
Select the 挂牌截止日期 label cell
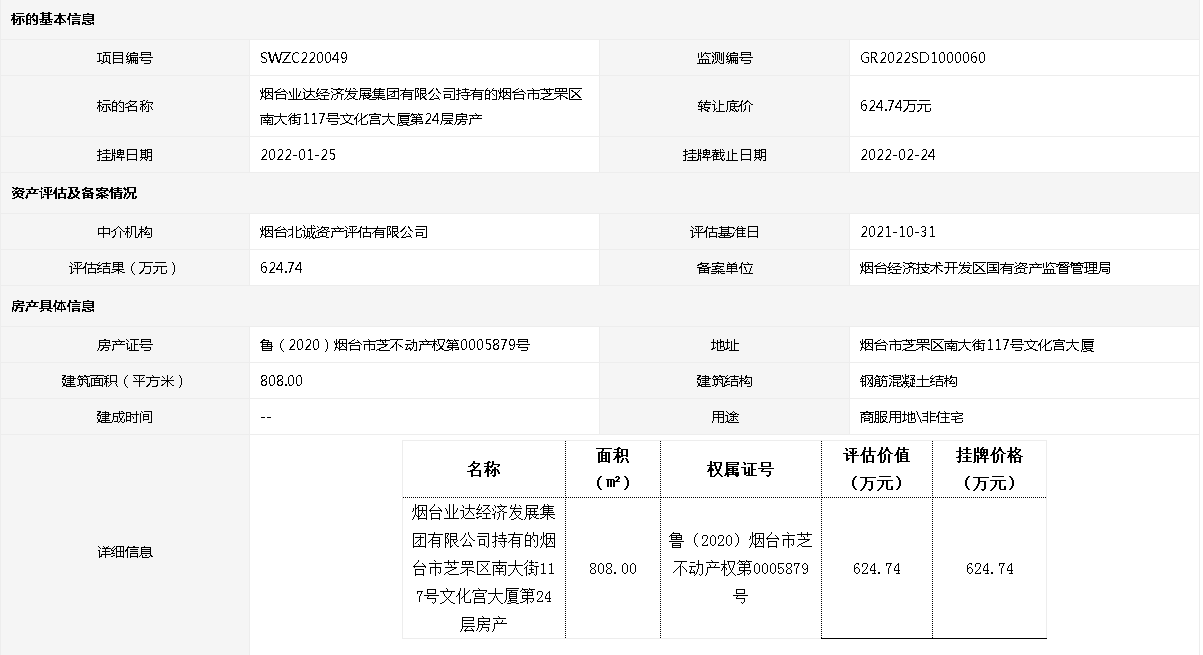(725, 155)
